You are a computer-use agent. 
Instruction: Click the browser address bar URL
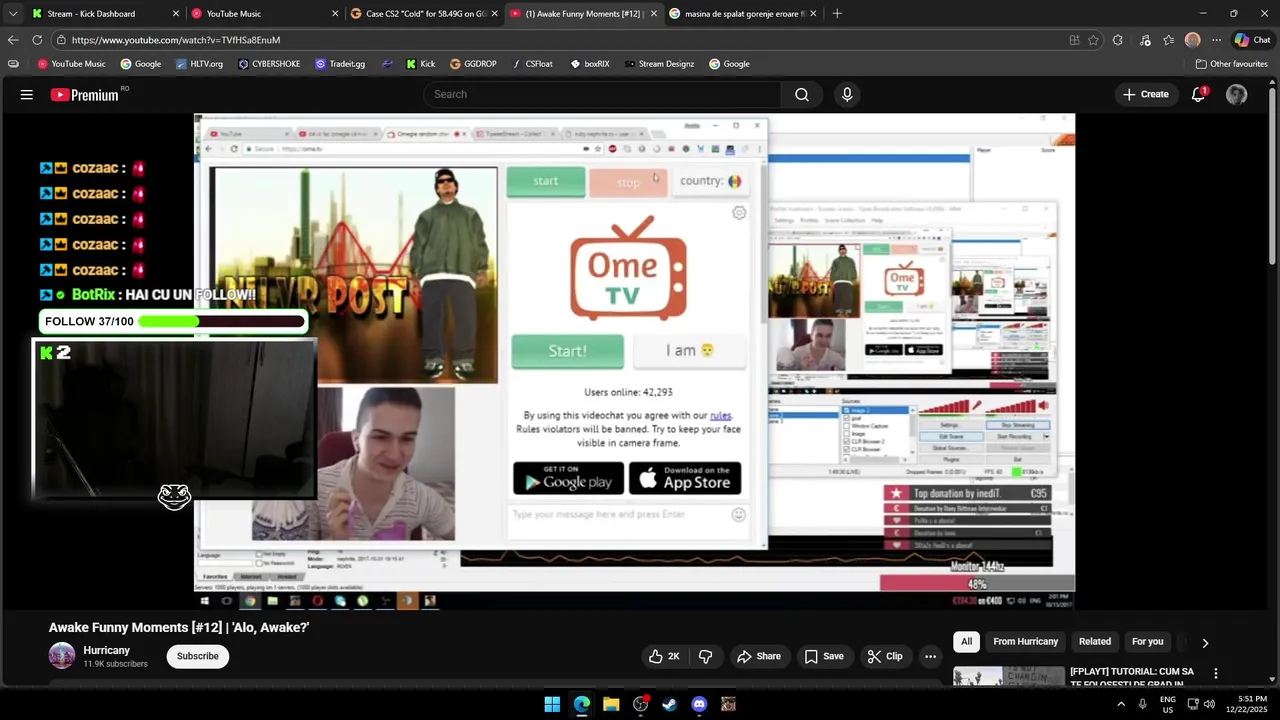176,40
